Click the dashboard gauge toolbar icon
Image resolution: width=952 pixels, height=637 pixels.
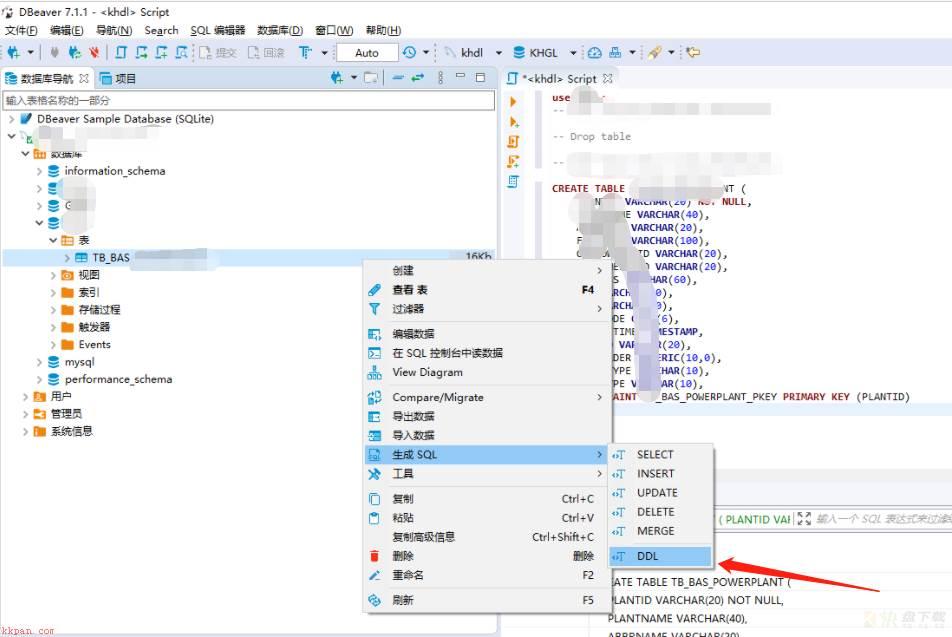(x=594, y=53)
